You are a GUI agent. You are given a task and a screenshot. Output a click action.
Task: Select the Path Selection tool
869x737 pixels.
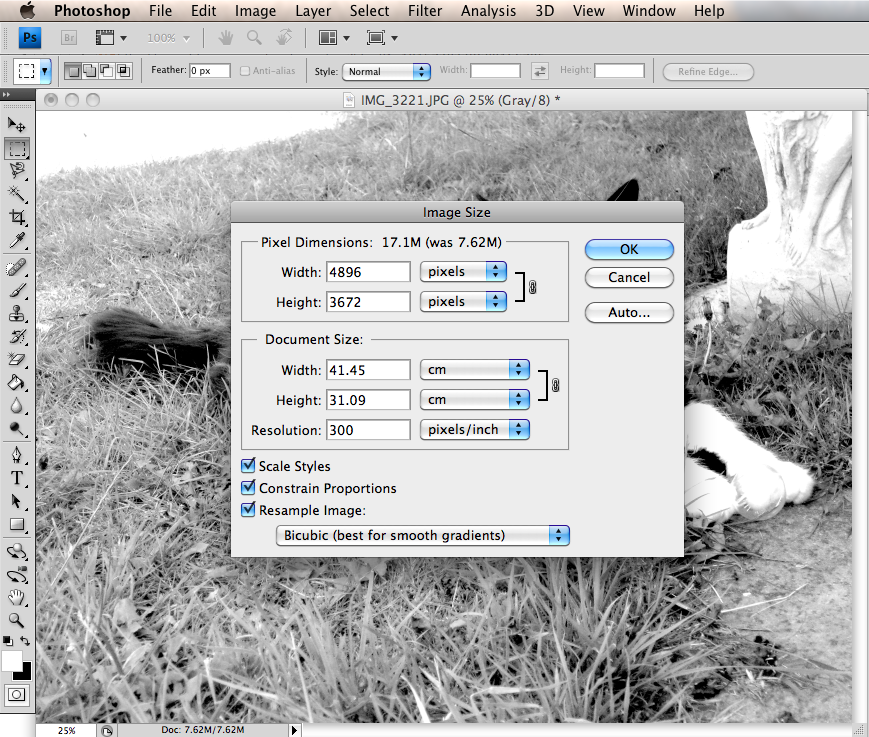pos(17,501)
